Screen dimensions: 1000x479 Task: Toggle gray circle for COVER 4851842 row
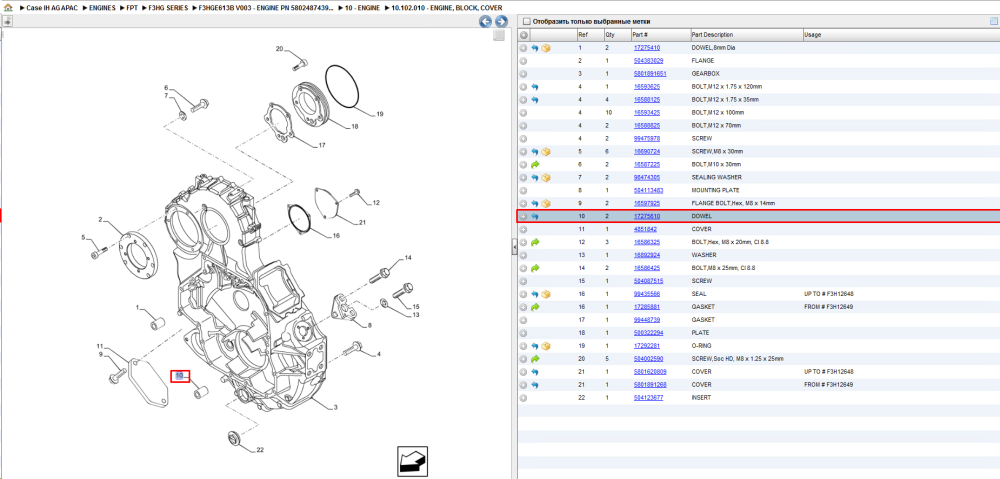pos(523,229)
